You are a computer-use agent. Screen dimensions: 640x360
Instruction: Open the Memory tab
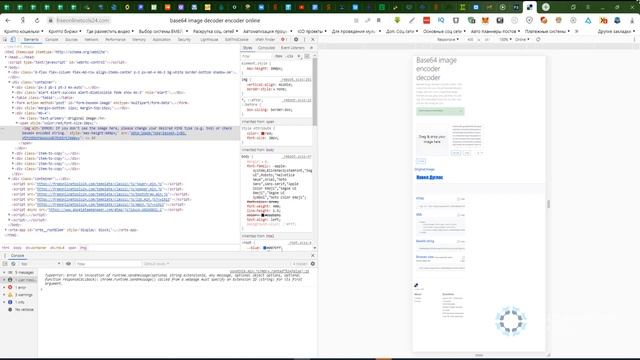pyautogui.click(x=139, y=40)
